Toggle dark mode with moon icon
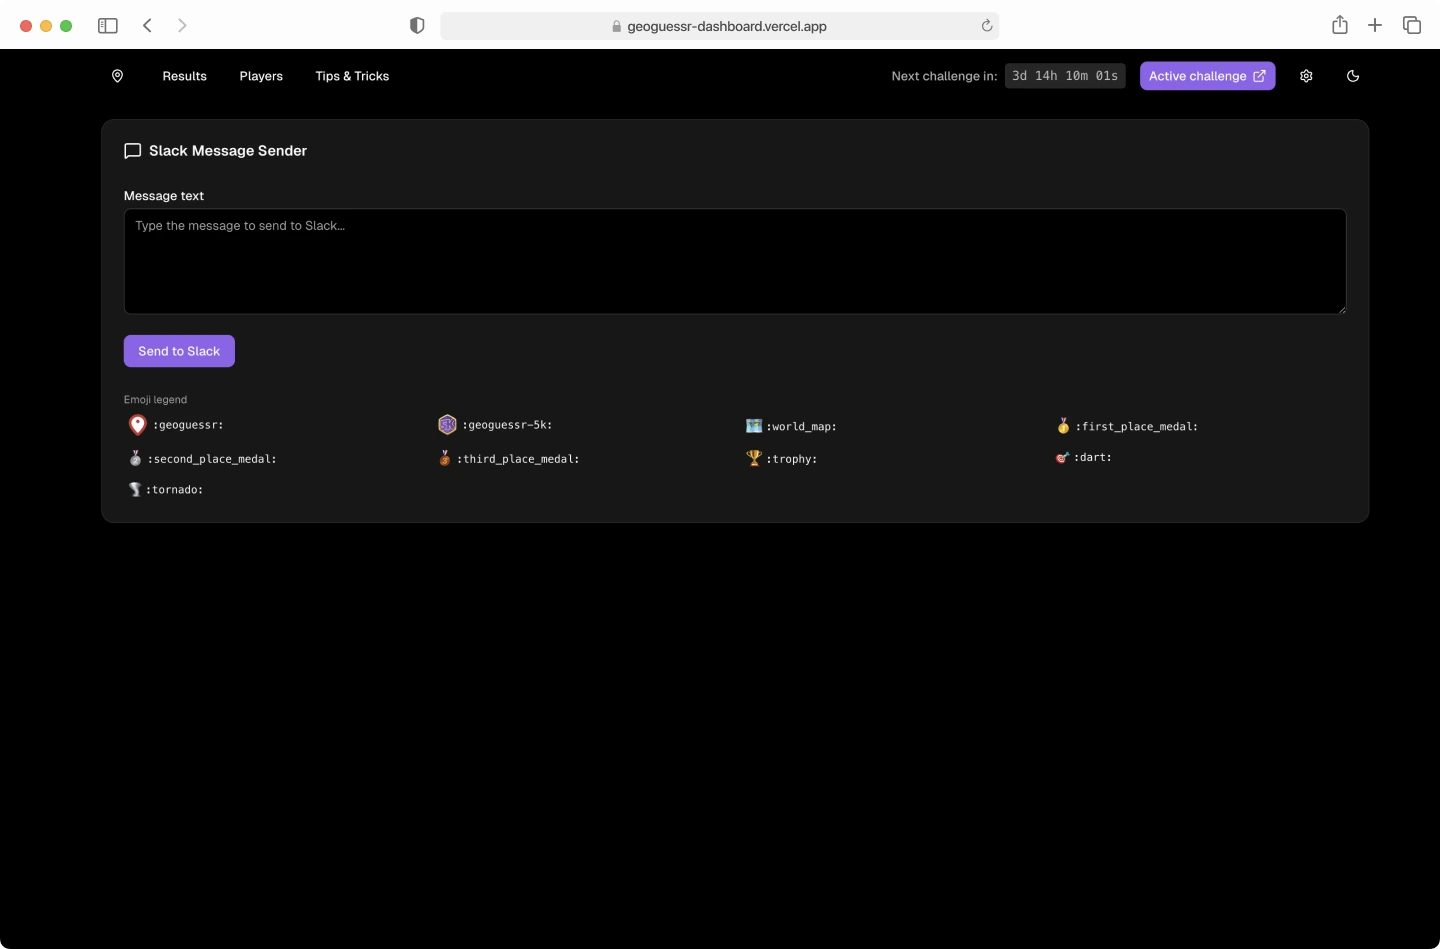 pyautogui.click(x=1353, y=76)
